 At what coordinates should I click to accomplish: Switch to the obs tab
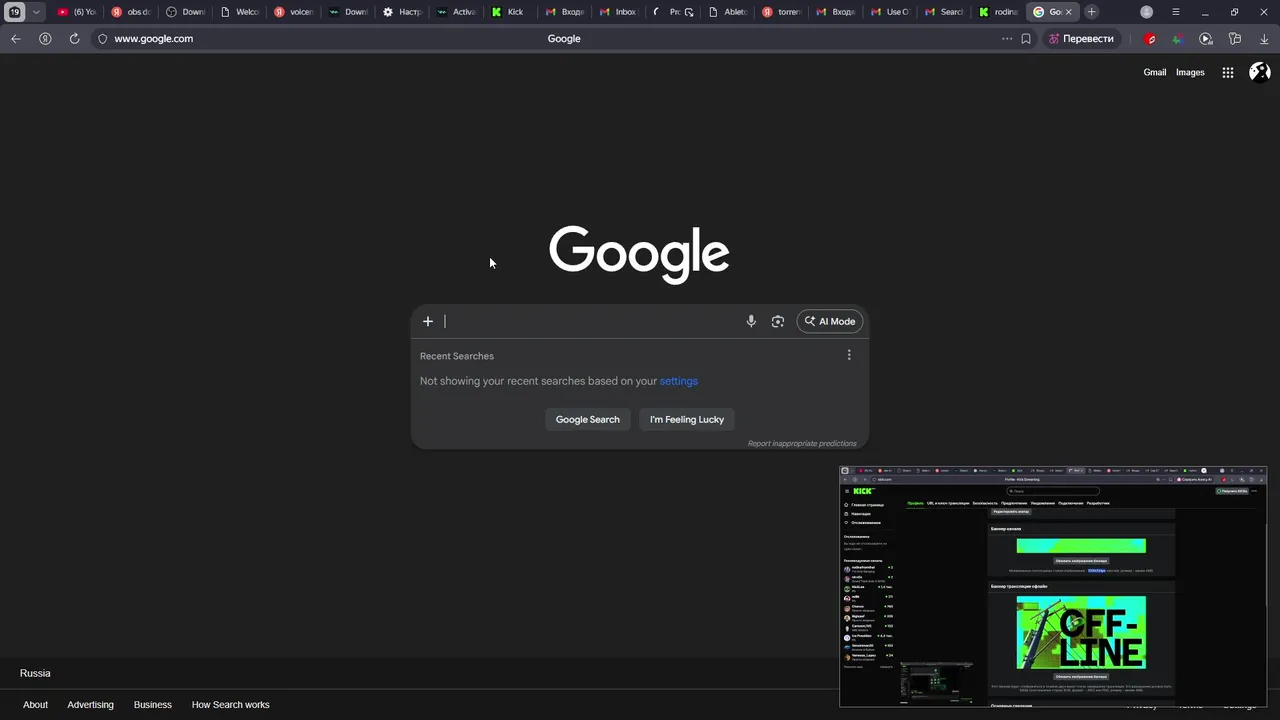tap(130, 12)
